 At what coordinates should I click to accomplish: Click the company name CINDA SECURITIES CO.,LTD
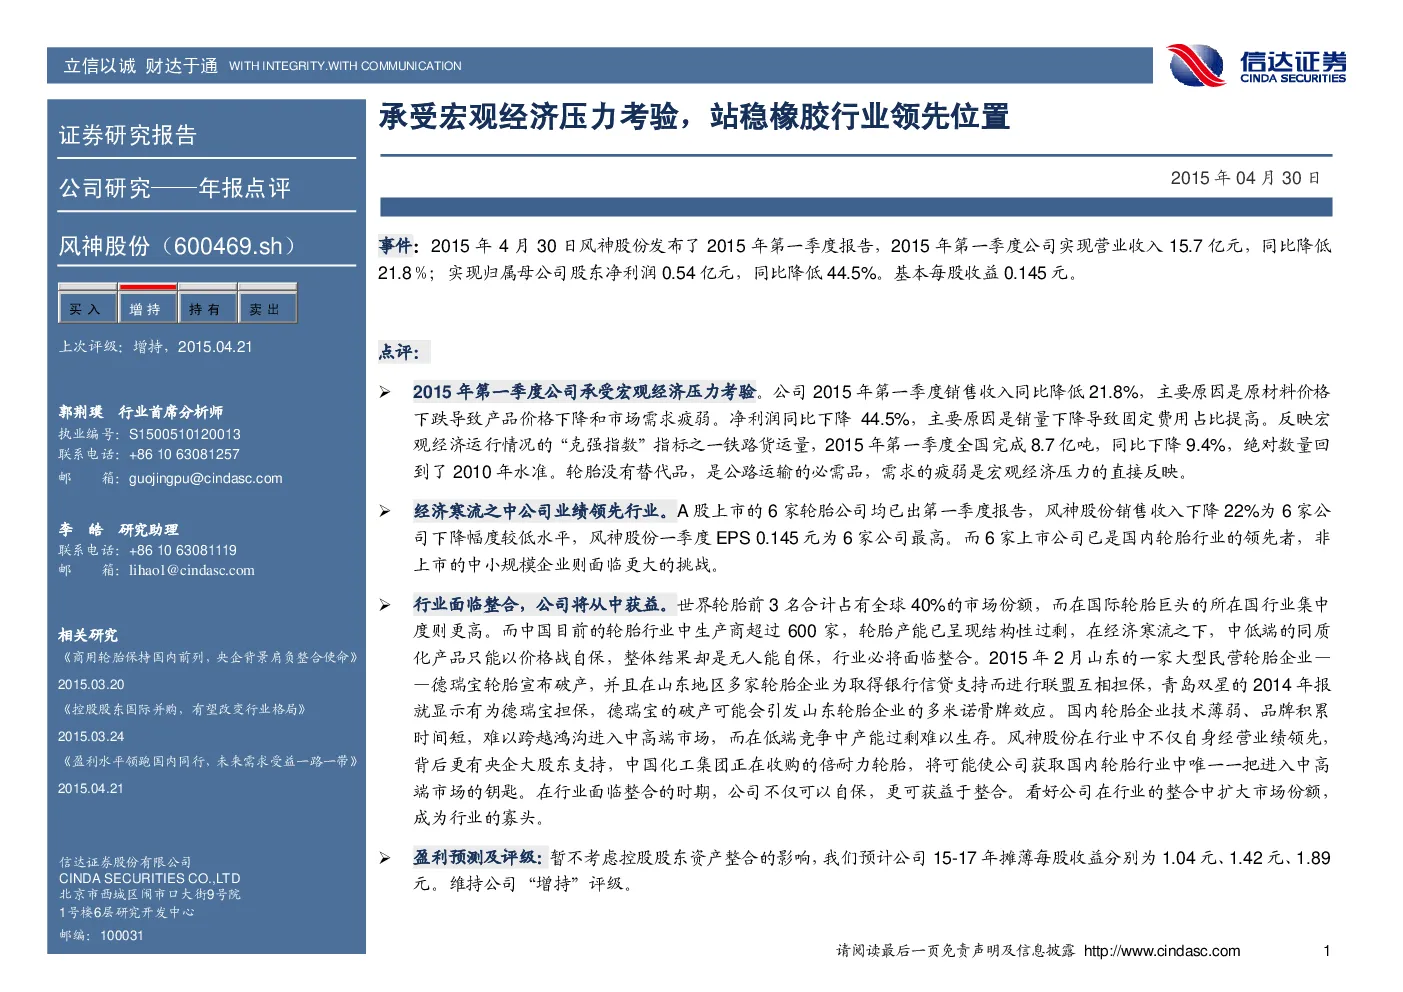(x=150, y=879)
